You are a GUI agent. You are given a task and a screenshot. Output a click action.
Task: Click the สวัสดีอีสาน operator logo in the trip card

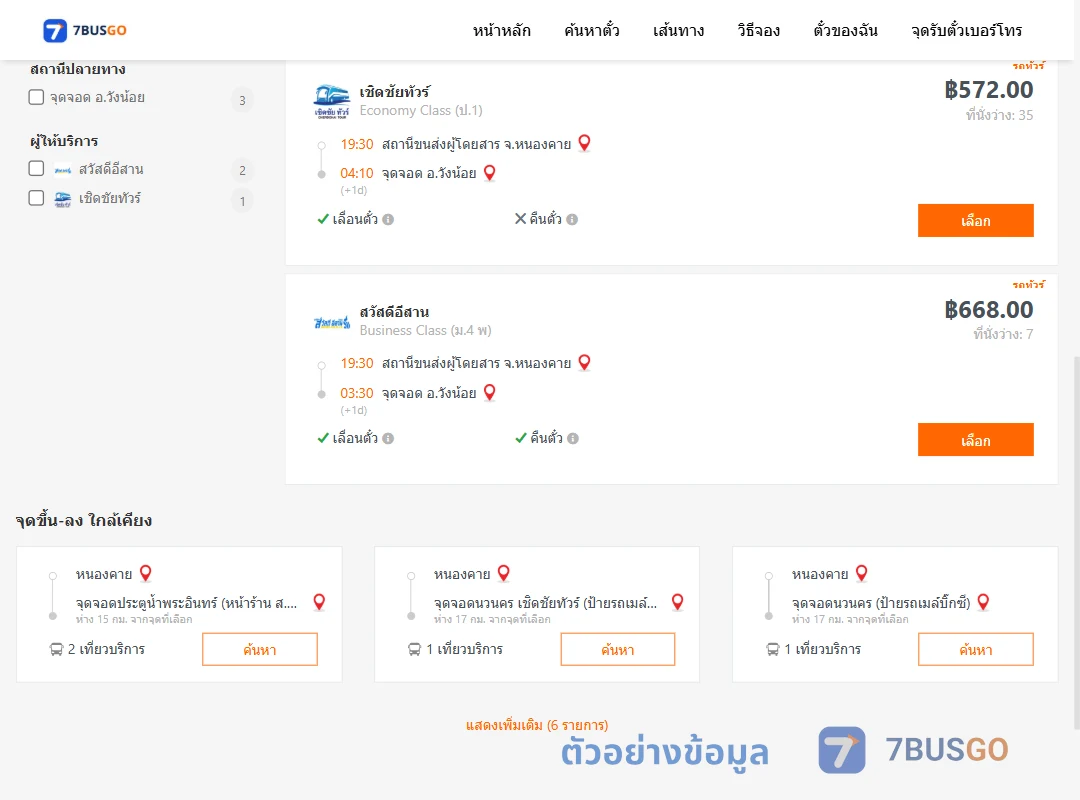coord(332,322)
